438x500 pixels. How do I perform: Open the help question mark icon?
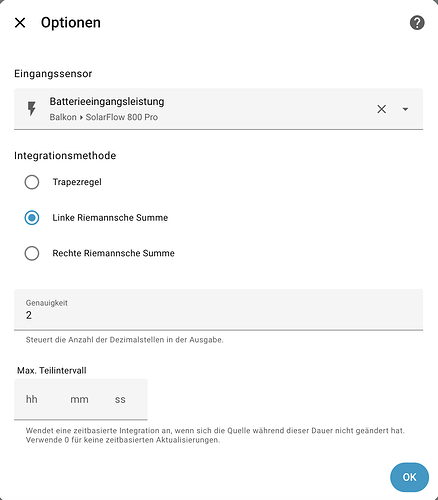click(417, 23)
